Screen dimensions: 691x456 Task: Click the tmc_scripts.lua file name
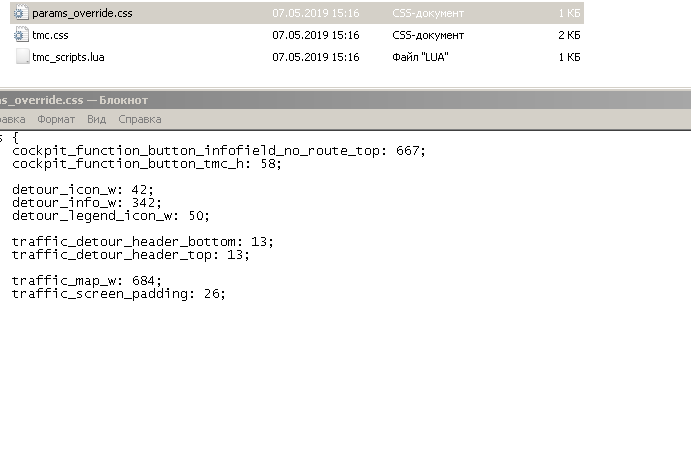[x=68, y=57]
